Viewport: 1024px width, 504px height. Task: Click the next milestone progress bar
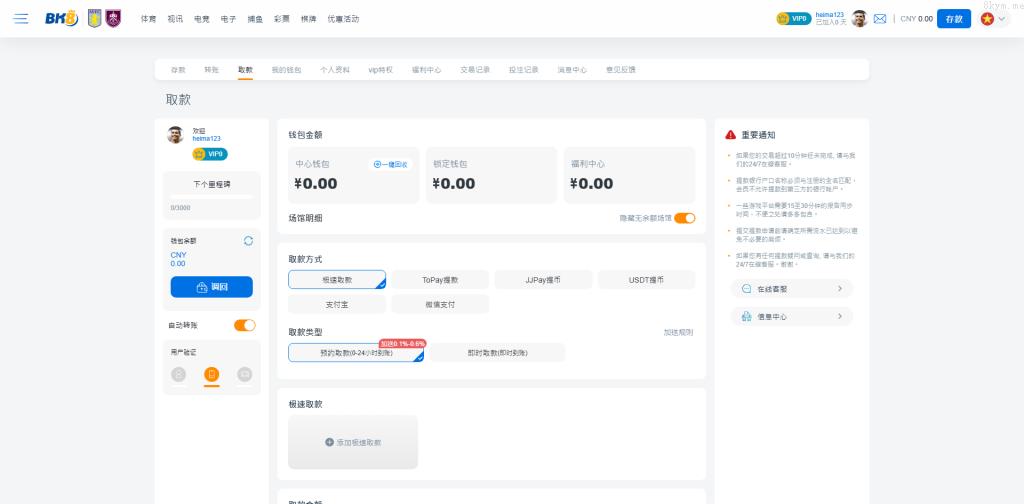click(211, 197)
